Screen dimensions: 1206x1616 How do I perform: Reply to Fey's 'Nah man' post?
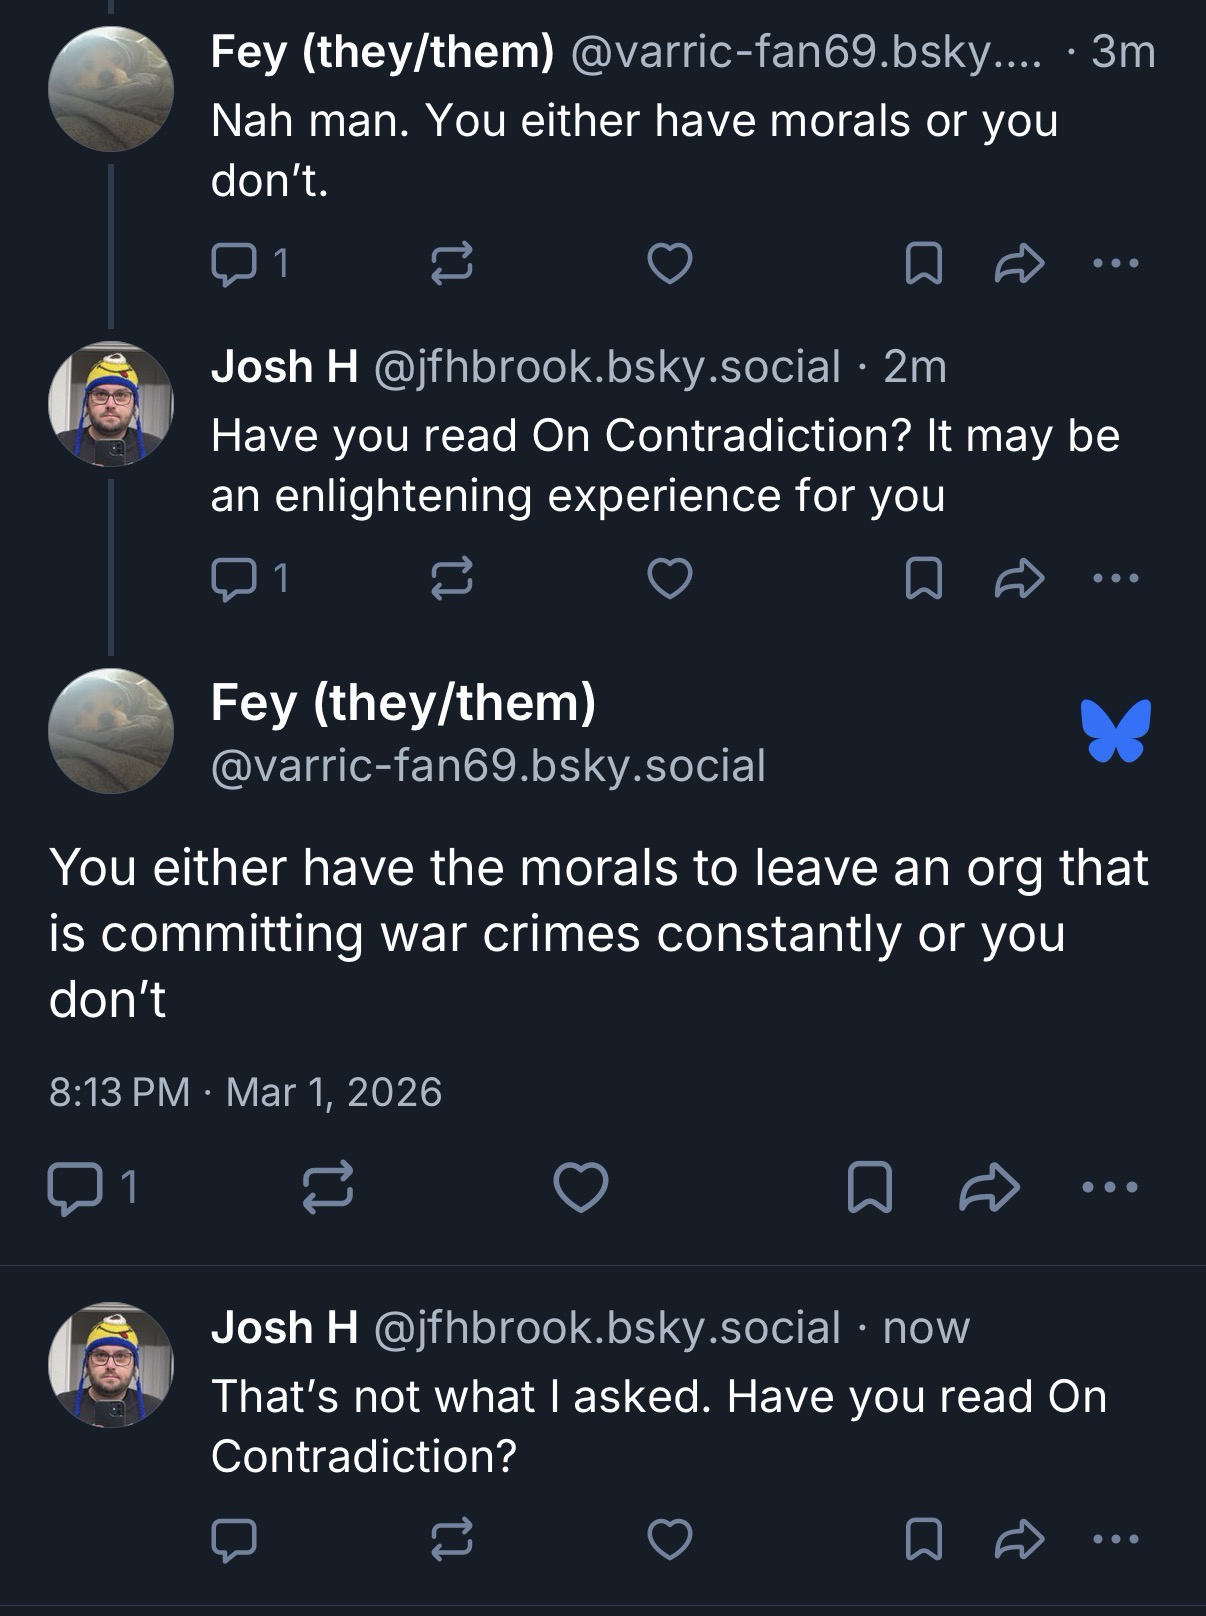(235, 264)
